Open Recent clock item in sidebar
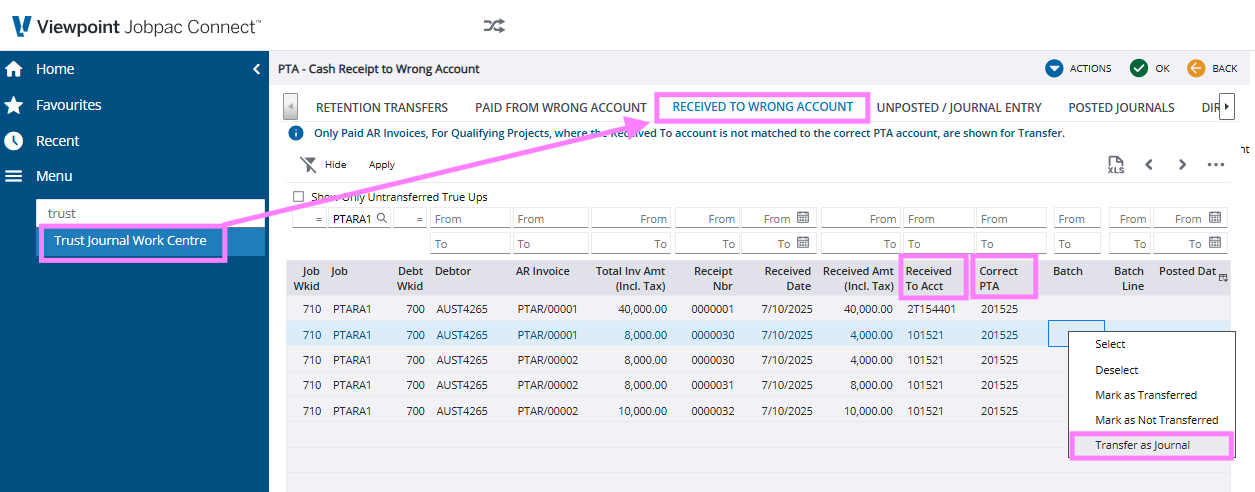The height and width of the screenshot is (492, 1255). pos(14,141)
